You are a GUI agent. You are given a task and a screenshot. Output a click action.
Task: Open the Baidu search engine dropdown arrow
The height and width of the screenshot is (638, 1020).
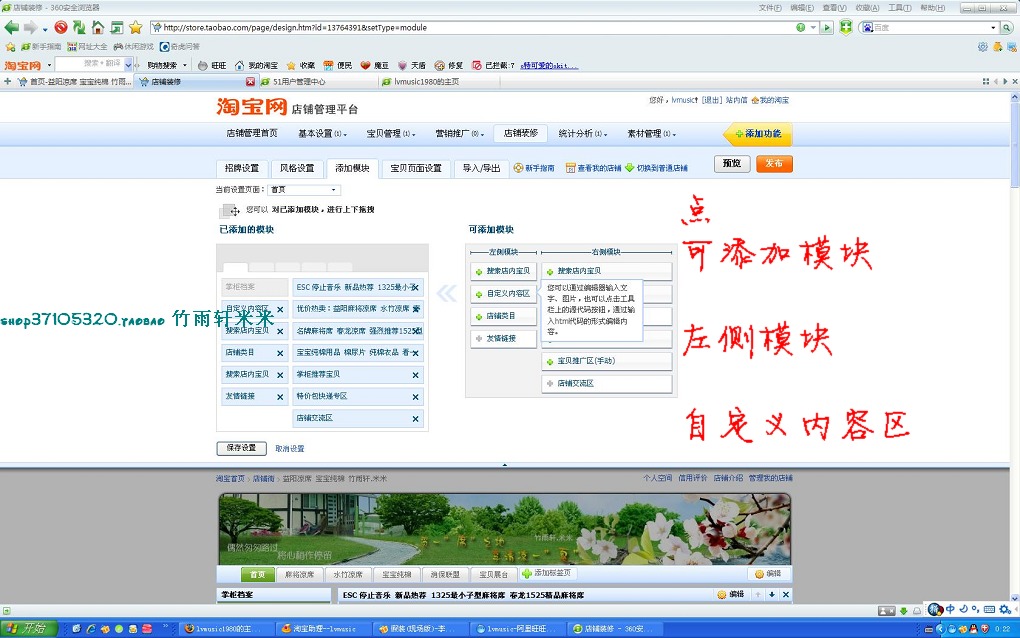pyautogui.click(x=993, y=27)
